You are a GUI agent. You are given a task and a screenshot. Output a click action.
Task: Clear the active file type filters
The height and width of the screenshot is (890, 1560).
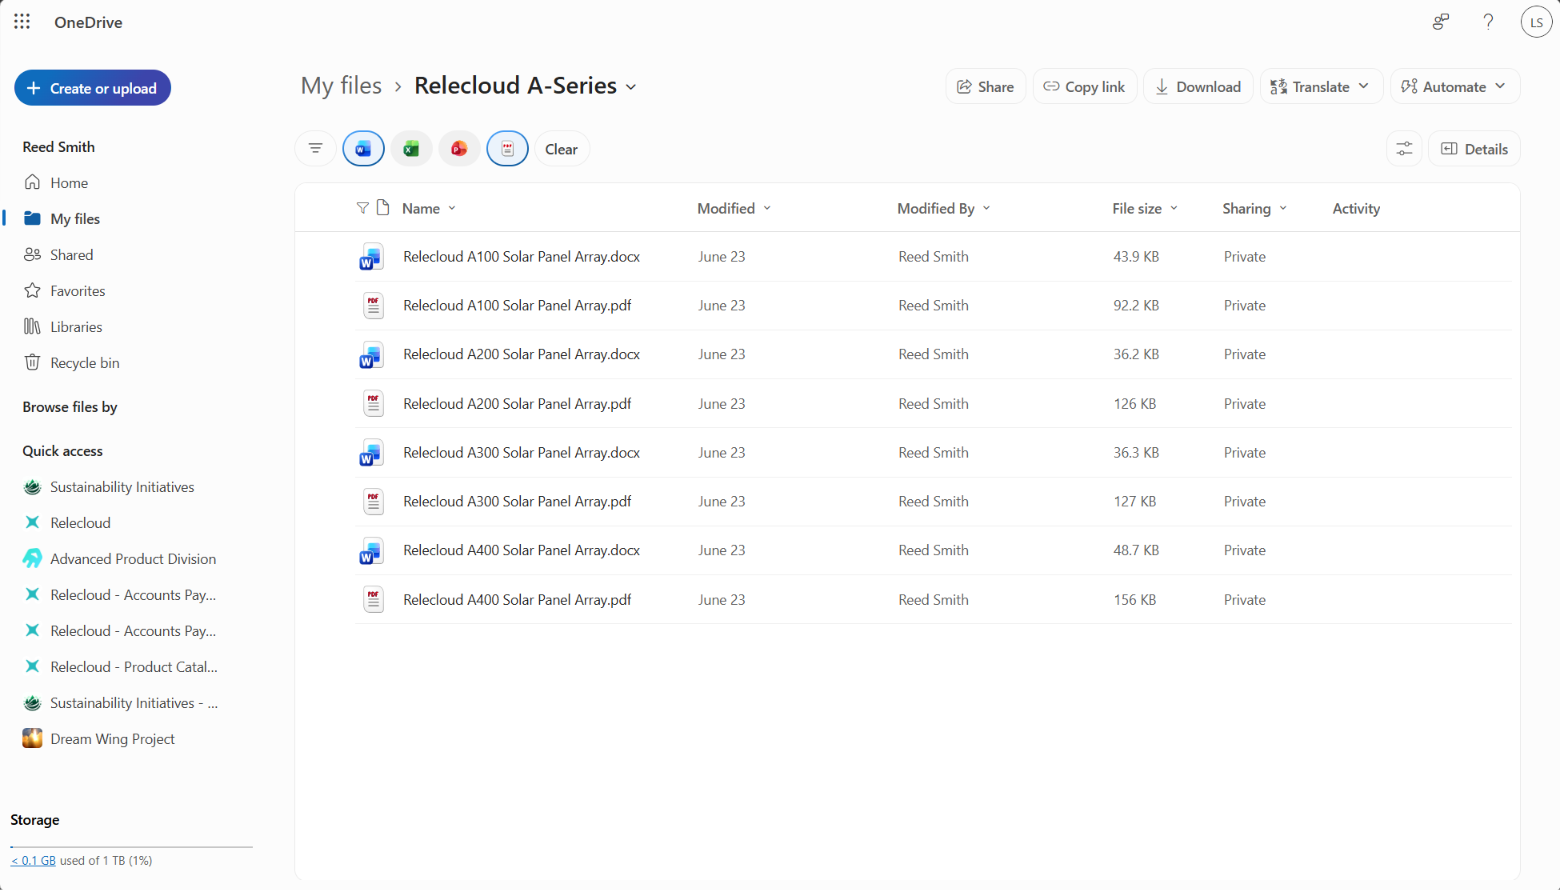[x=561, y=149]
